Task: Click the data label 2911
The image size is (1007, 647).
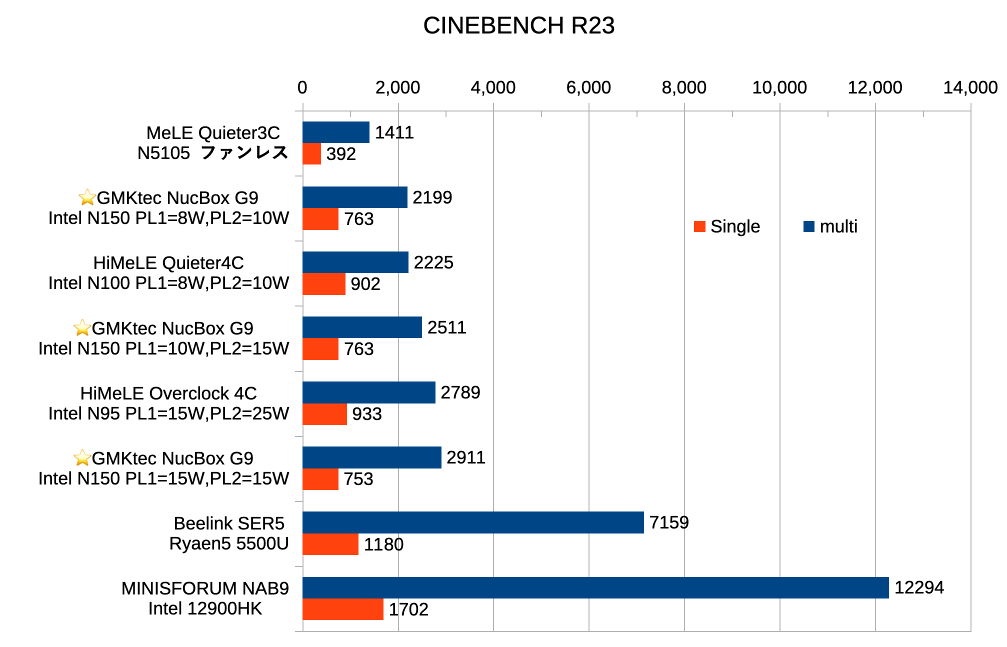Action: tap(466, 457)
